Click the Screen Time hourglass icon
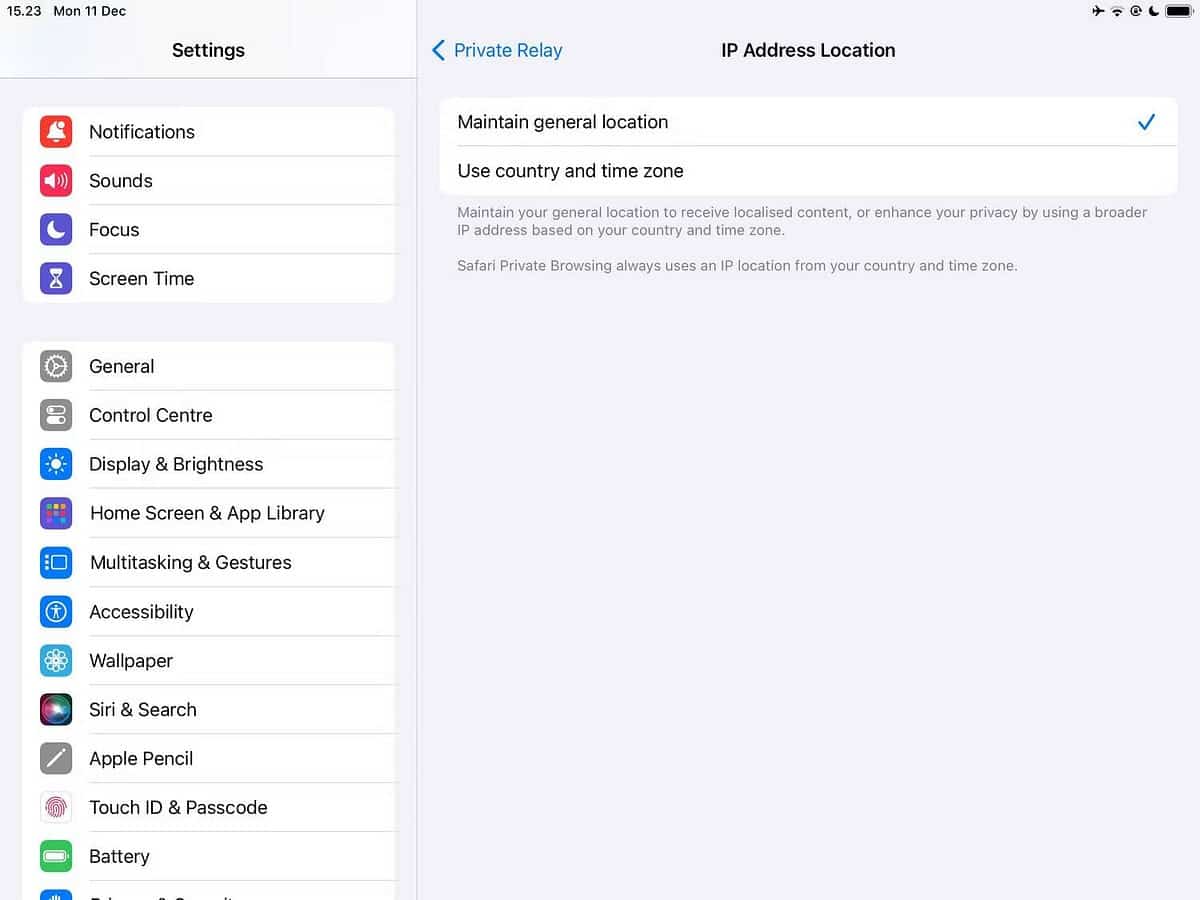Image resolution: width=1200 pixels, height=900 pixels. [x=55, y=278]
